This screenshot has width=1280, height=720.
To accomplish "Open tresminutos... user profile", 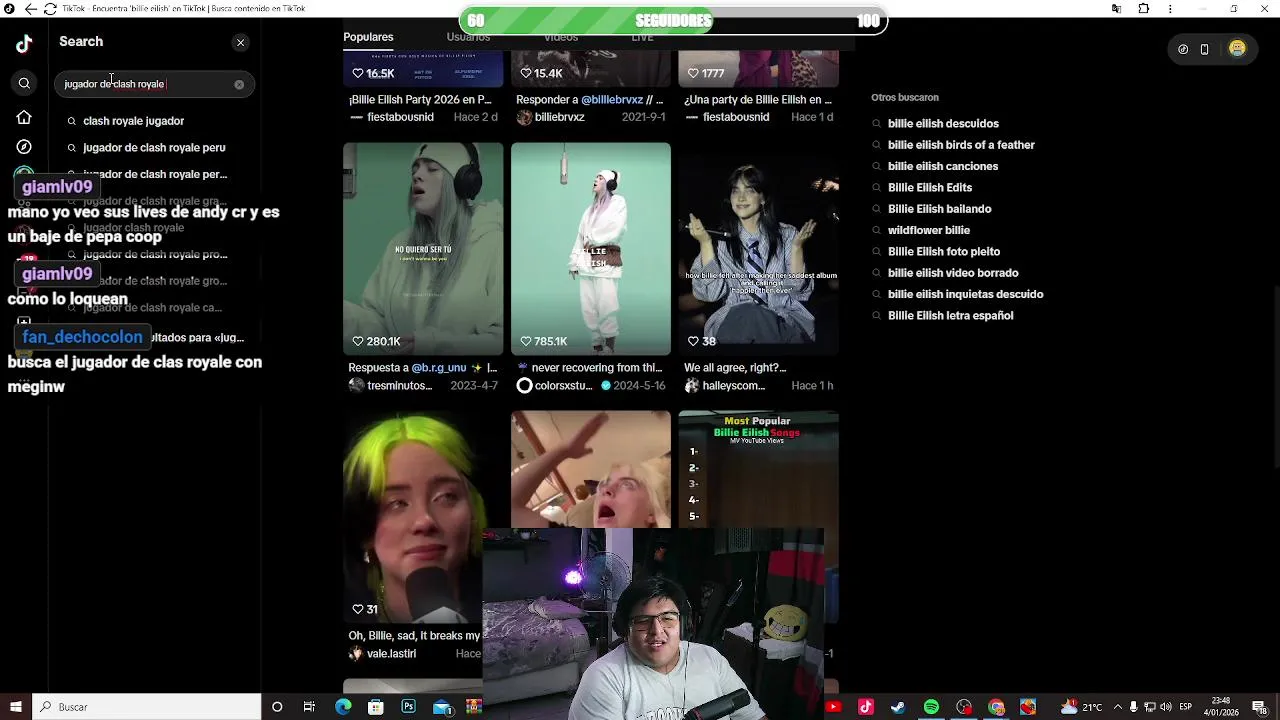I will pos(399,386).
